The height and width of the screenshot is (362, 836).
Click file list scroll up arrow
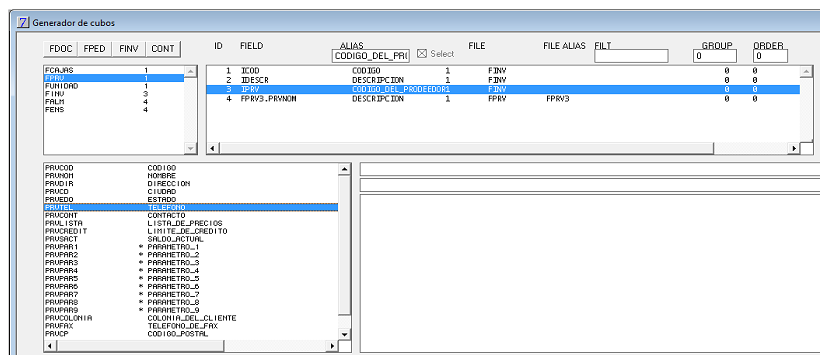pos(190,72)
